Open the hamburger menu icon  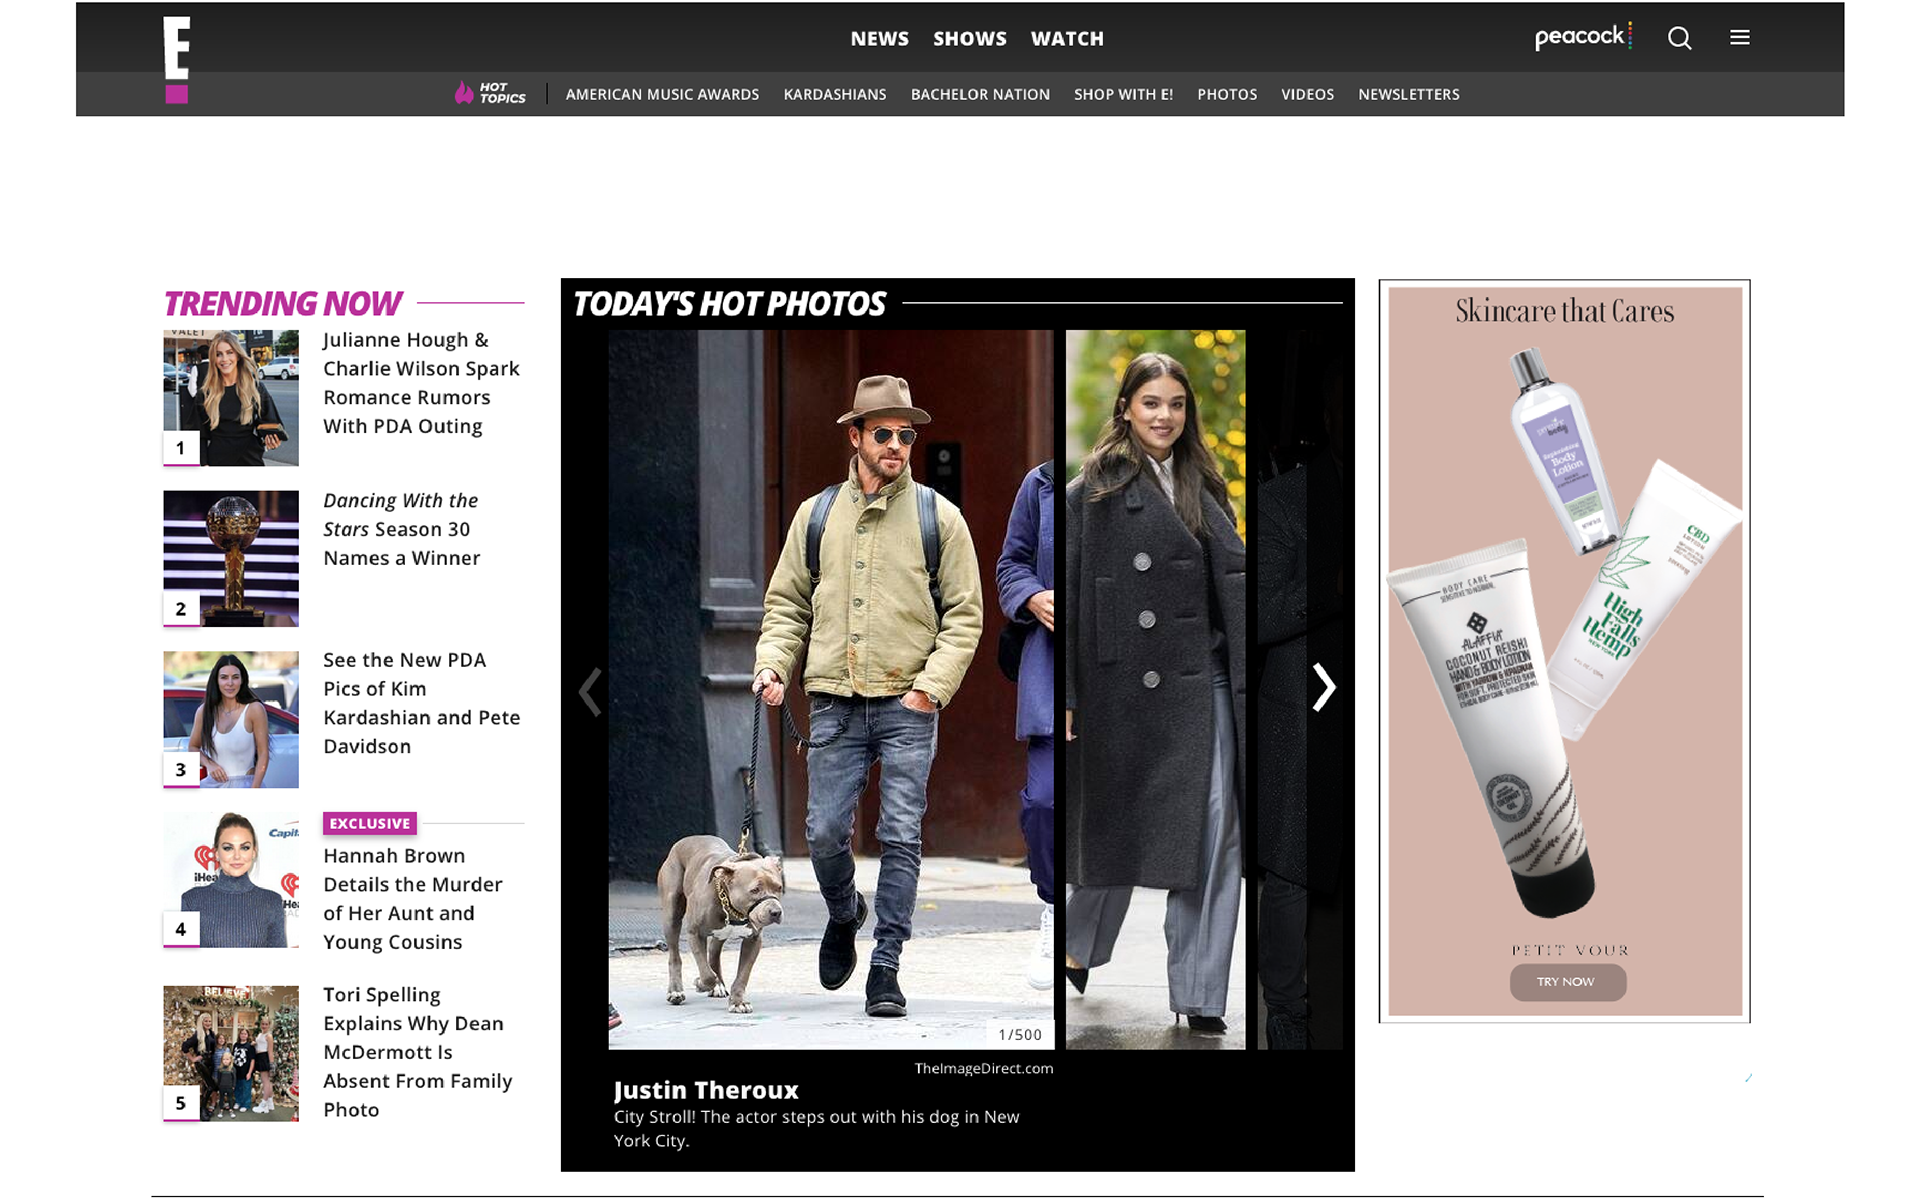pyautogui.click(x=1740, y=37)
